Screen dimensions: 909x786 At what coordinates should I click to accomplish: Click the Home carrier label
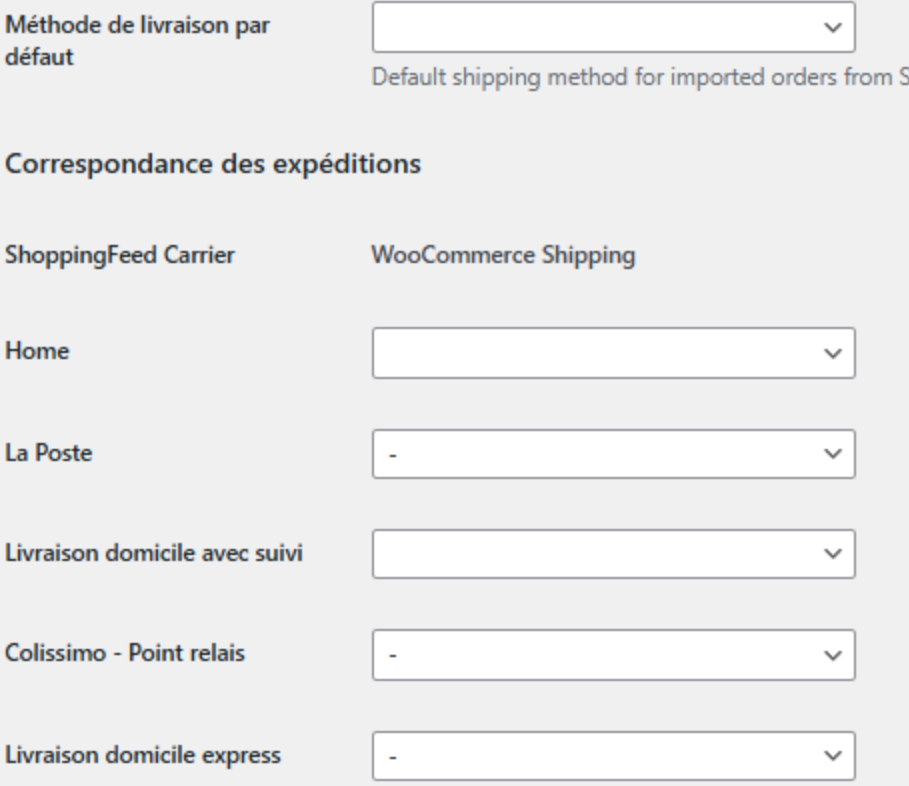30,352
